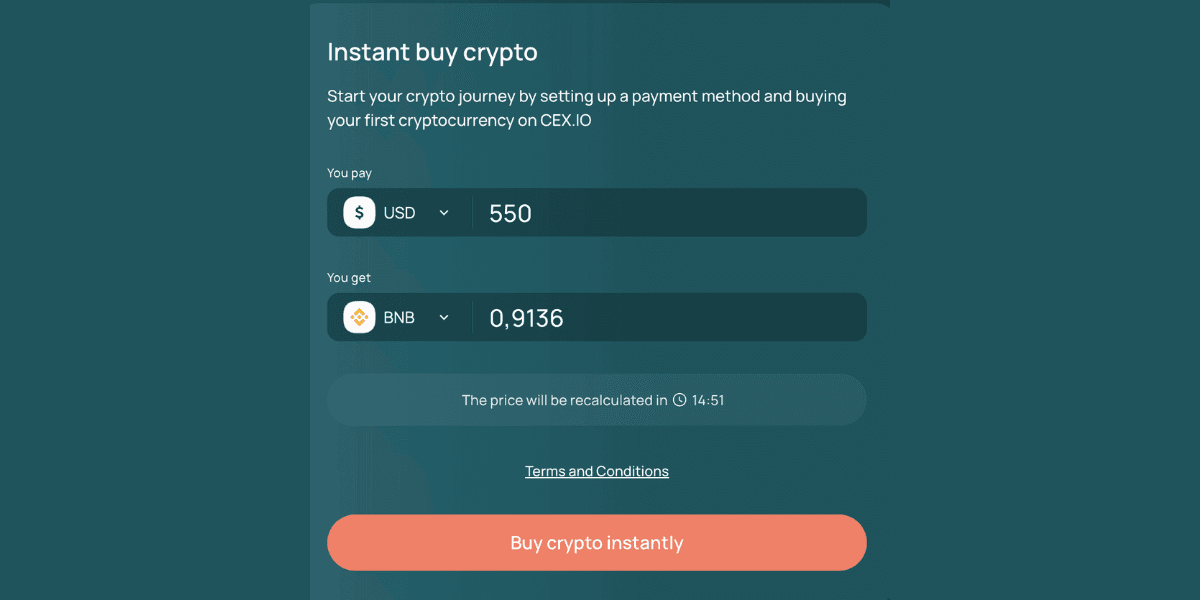Open the crypto selector labeled BNB
The height and width of the screenshot is (600, 1200).
point(399,317)
